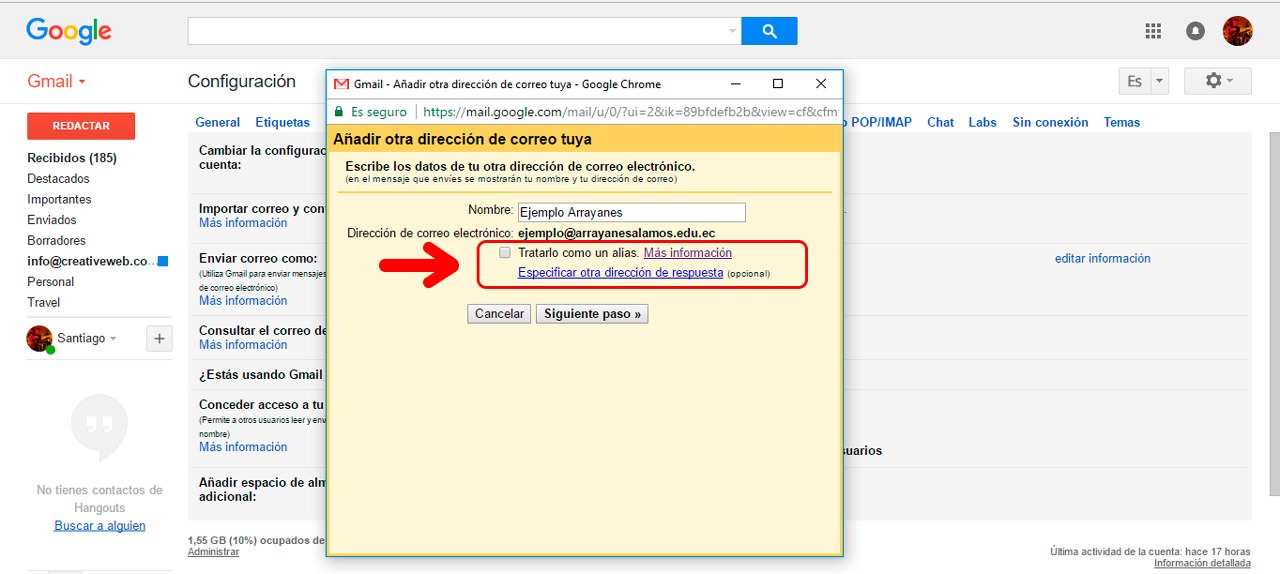This screenshot has height=574, width=1280.
Task: Click the Configuración page heading
Action: pos(242,81)
